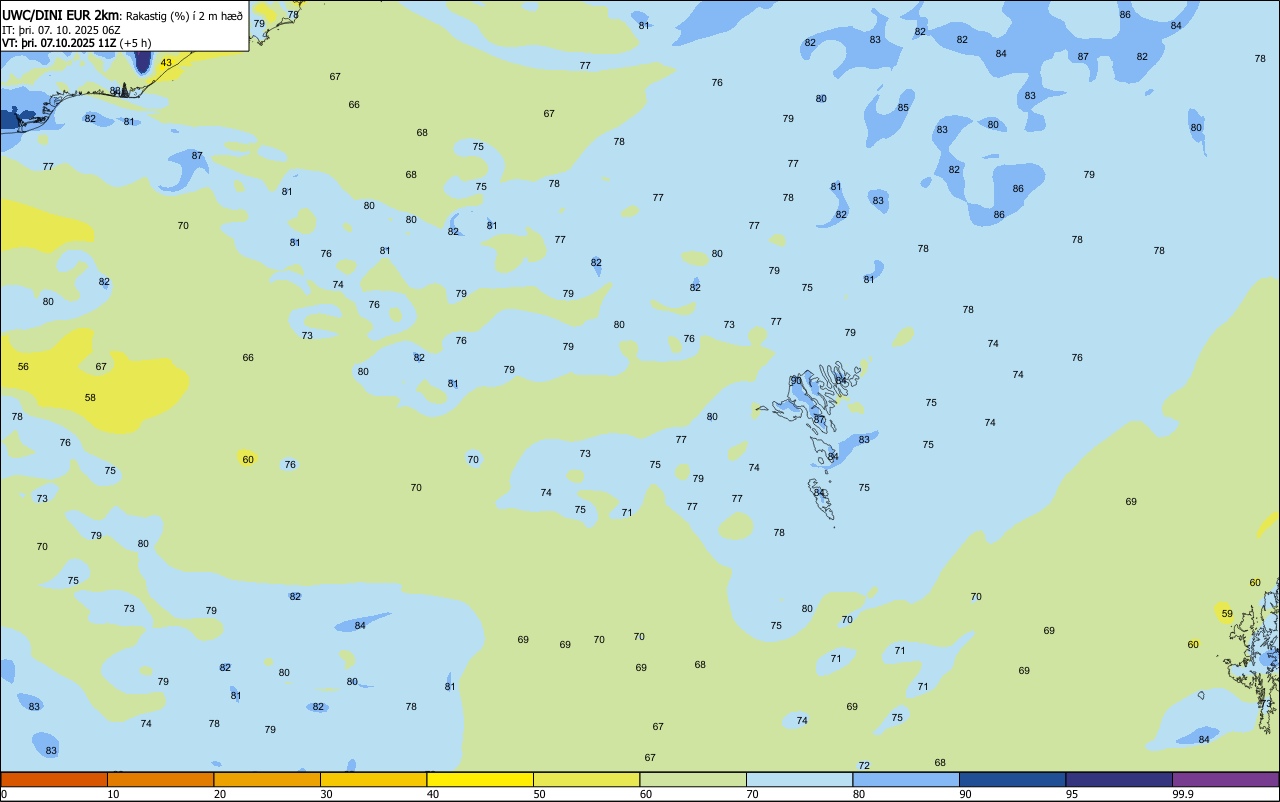Select the orange 10–20 legend color segment
The width and height of the screenshot is (1280, 802).
[160, 779]
